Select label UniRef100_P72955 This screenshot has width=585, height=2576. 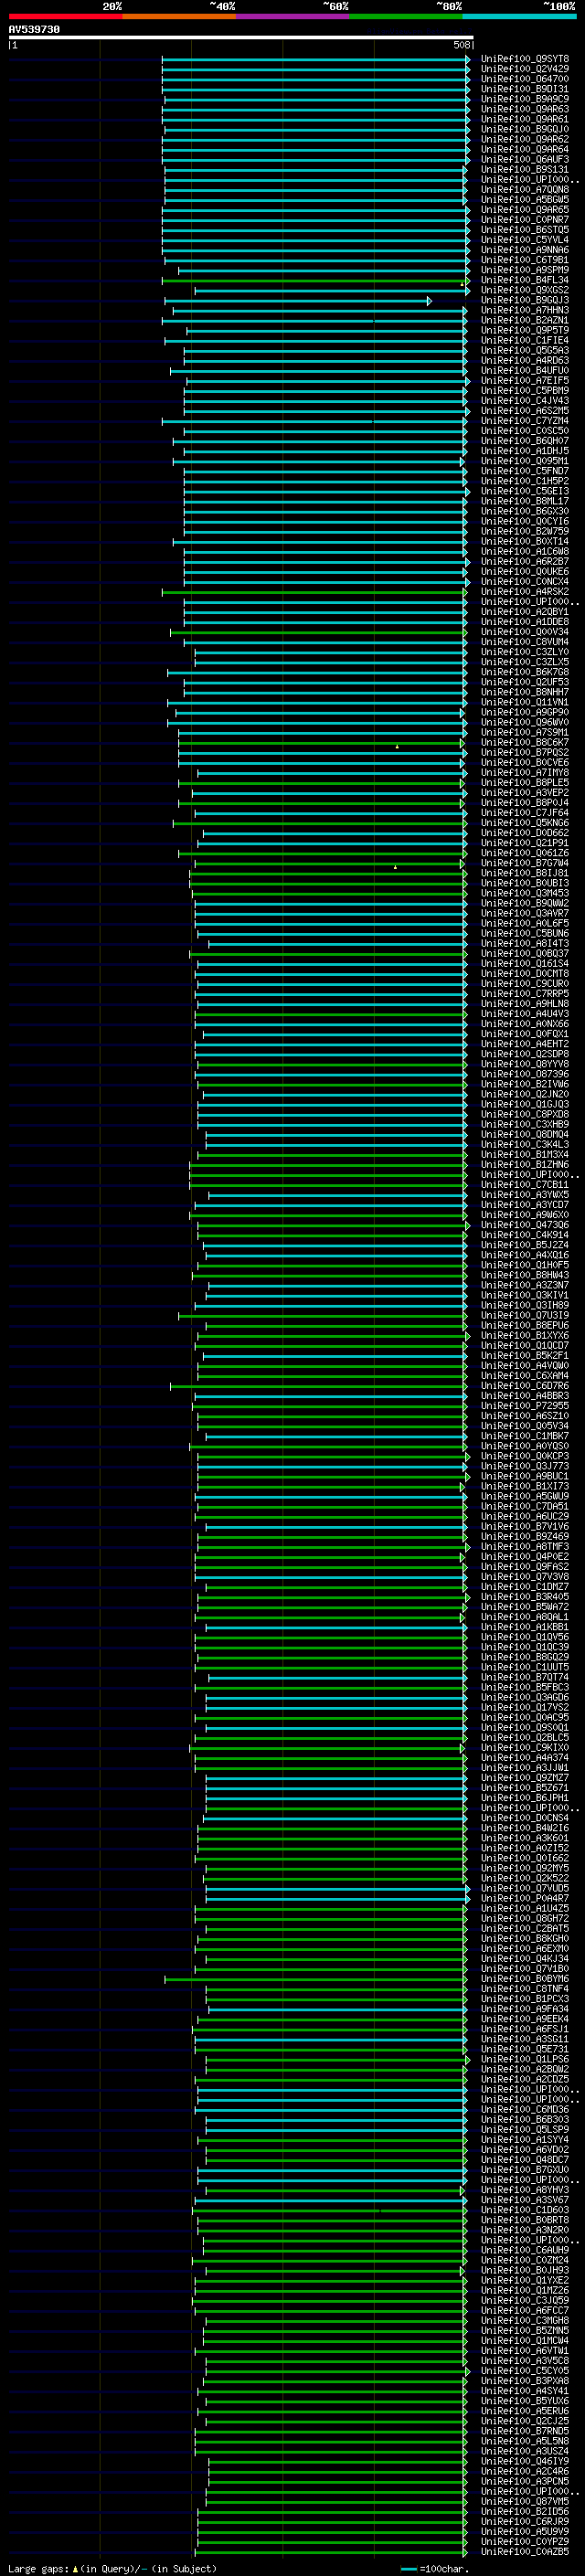tap(525, 1406)
